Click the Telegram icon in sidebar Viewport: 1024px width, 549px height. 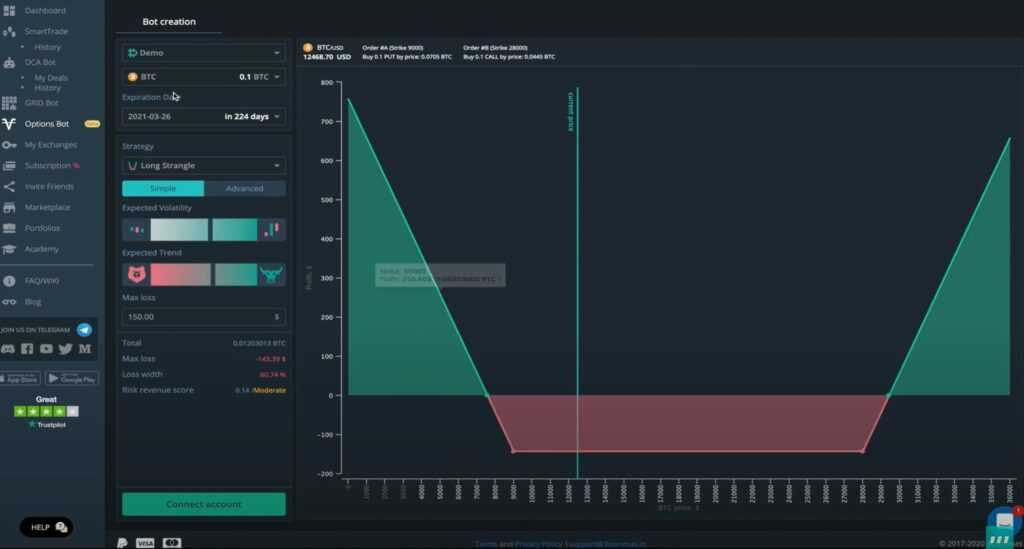84,329
